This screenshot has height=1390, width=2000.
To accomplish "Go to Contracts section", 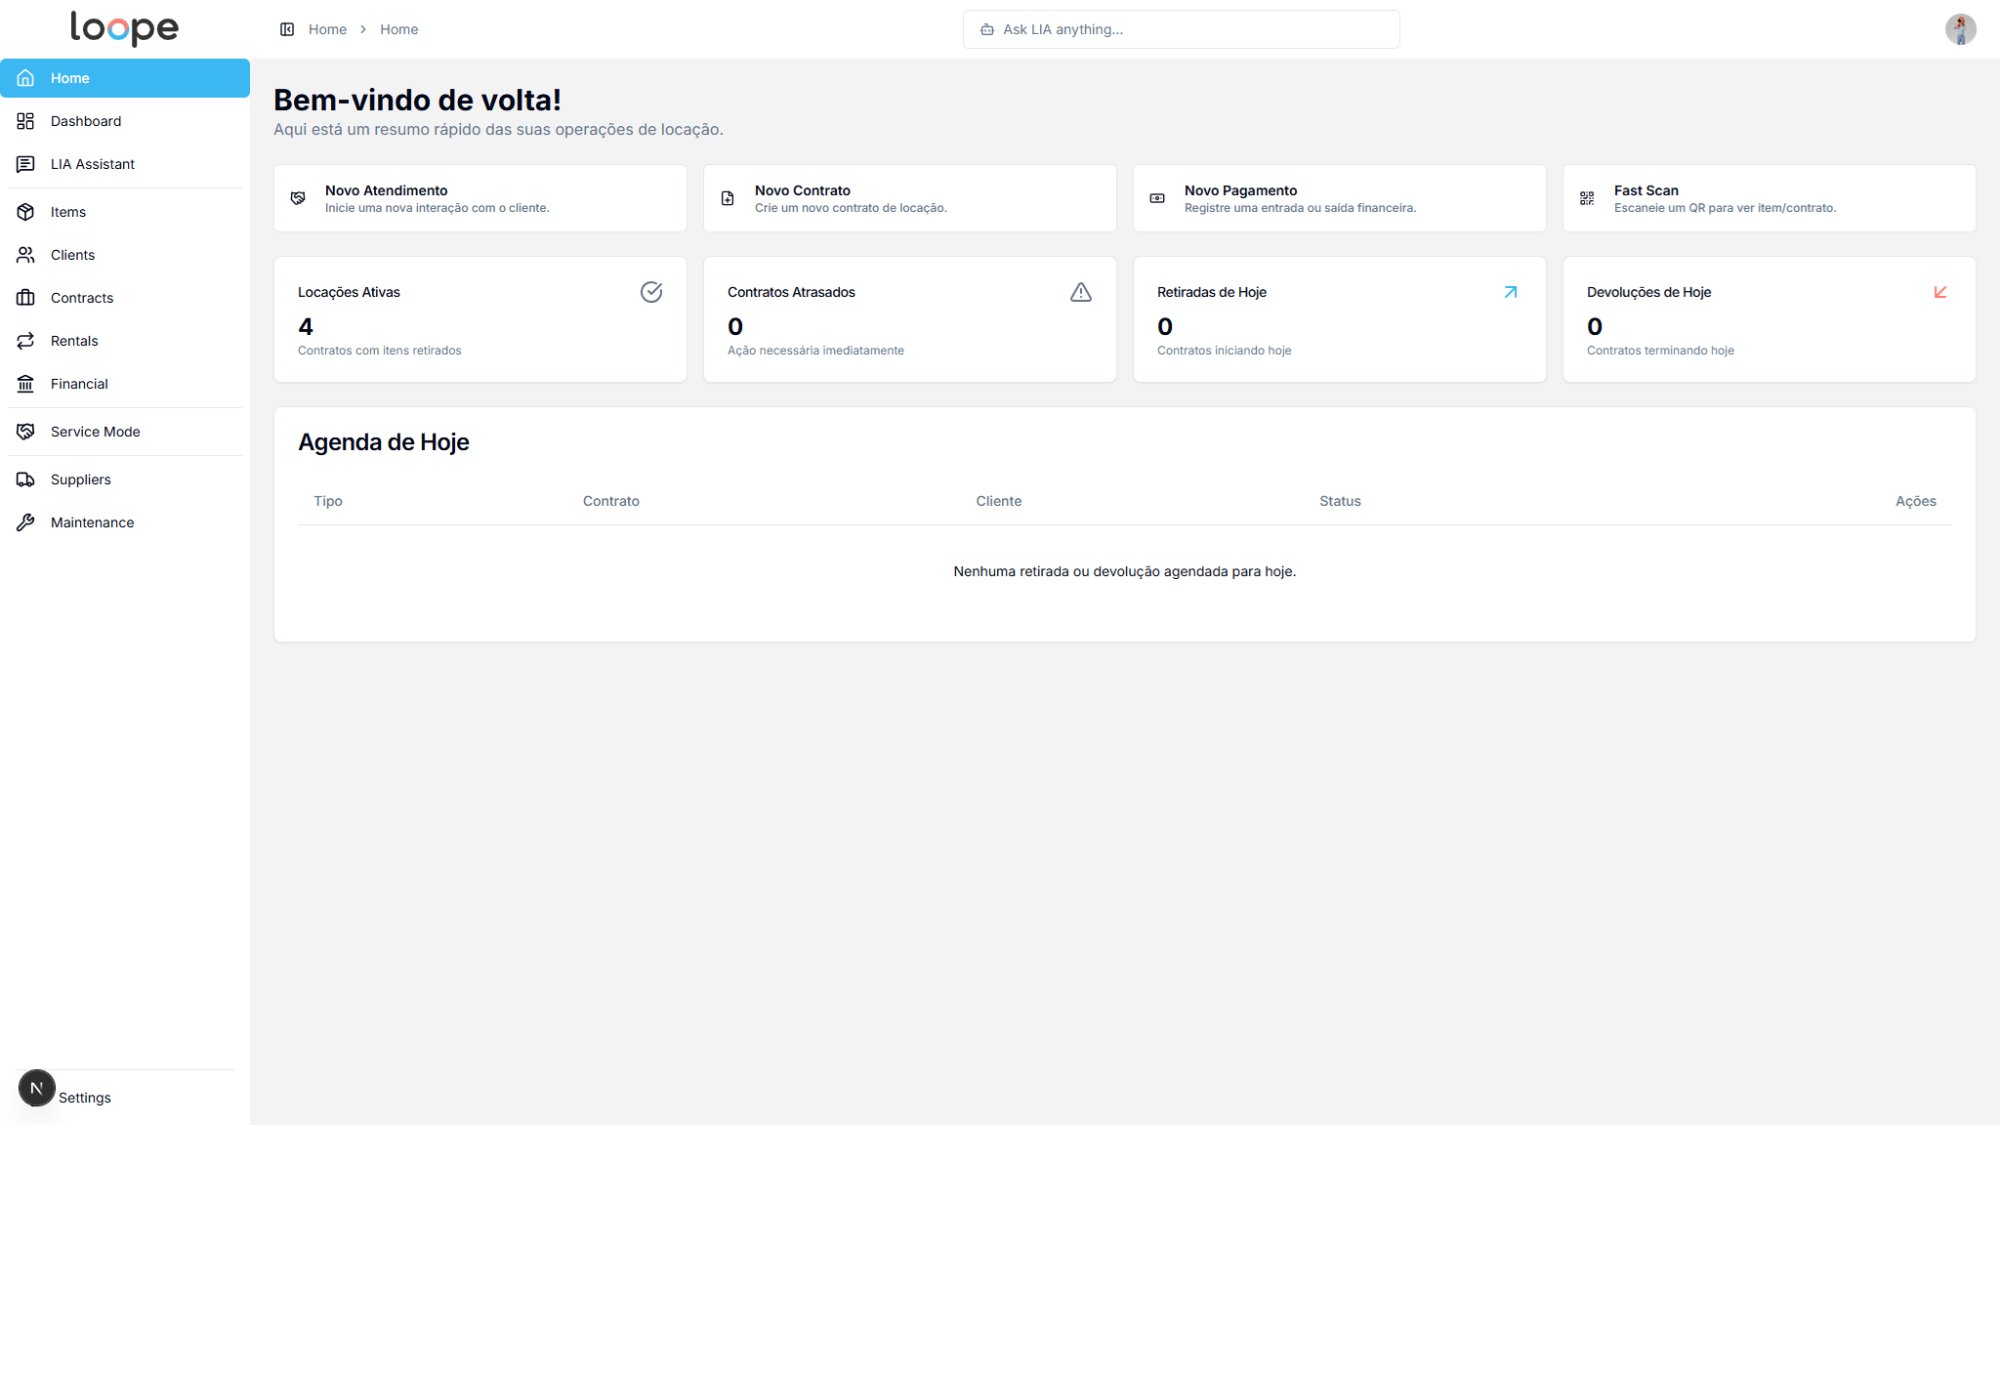I will pyautogui.click(x=82, y=298).
